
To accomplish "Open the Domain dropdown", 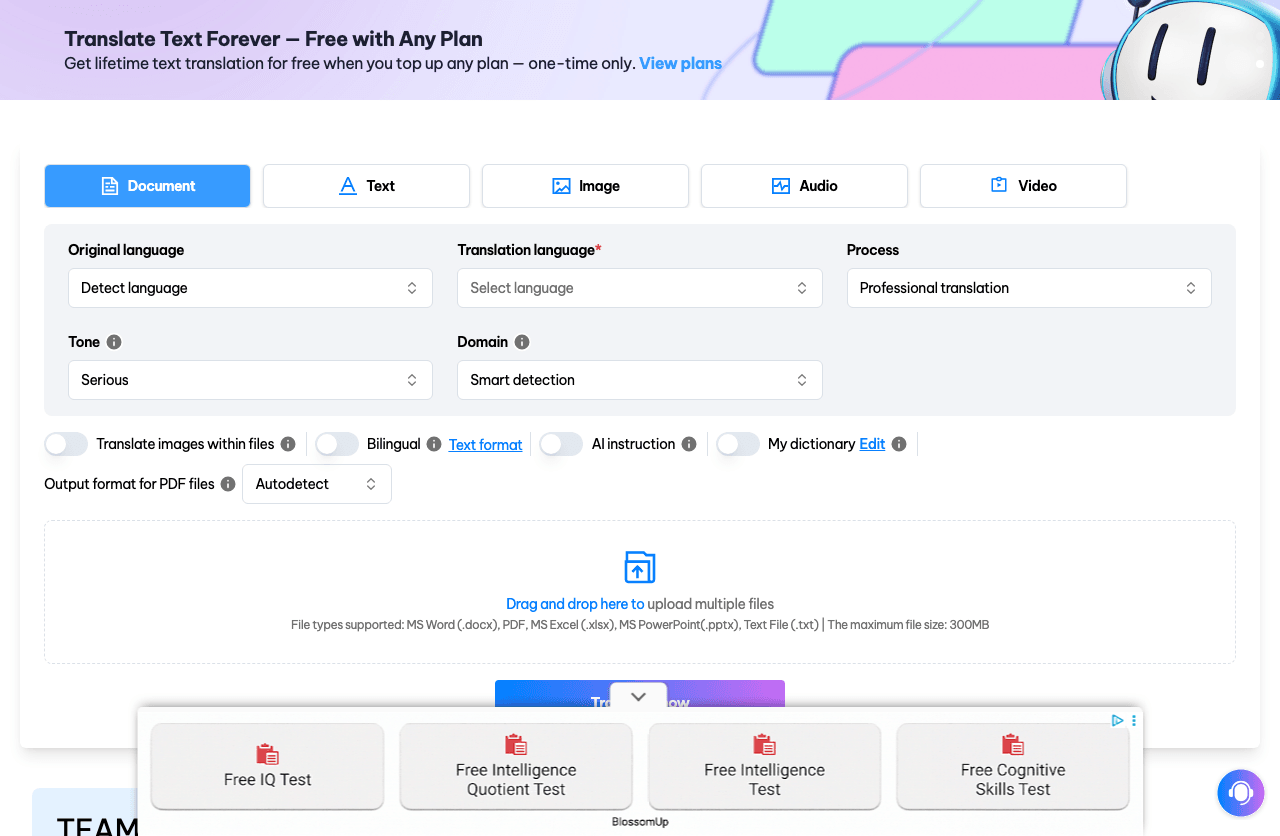I will (x=640, y=380).
